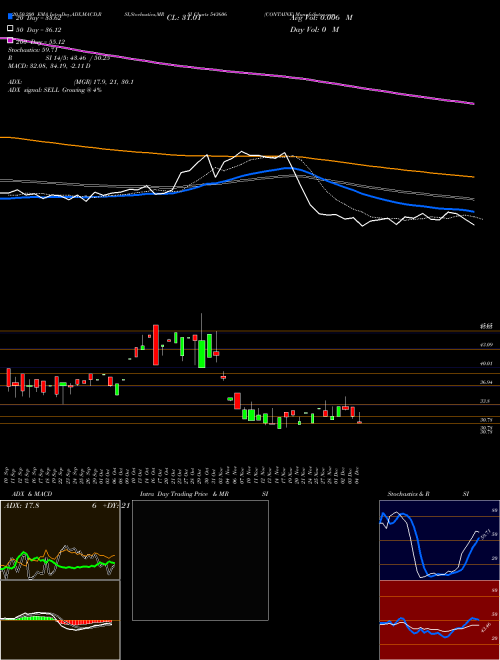The width and height of the screenshot is (500, 660).
Task: Click the 36.94 price axis label
Action: tap(486, 382)
